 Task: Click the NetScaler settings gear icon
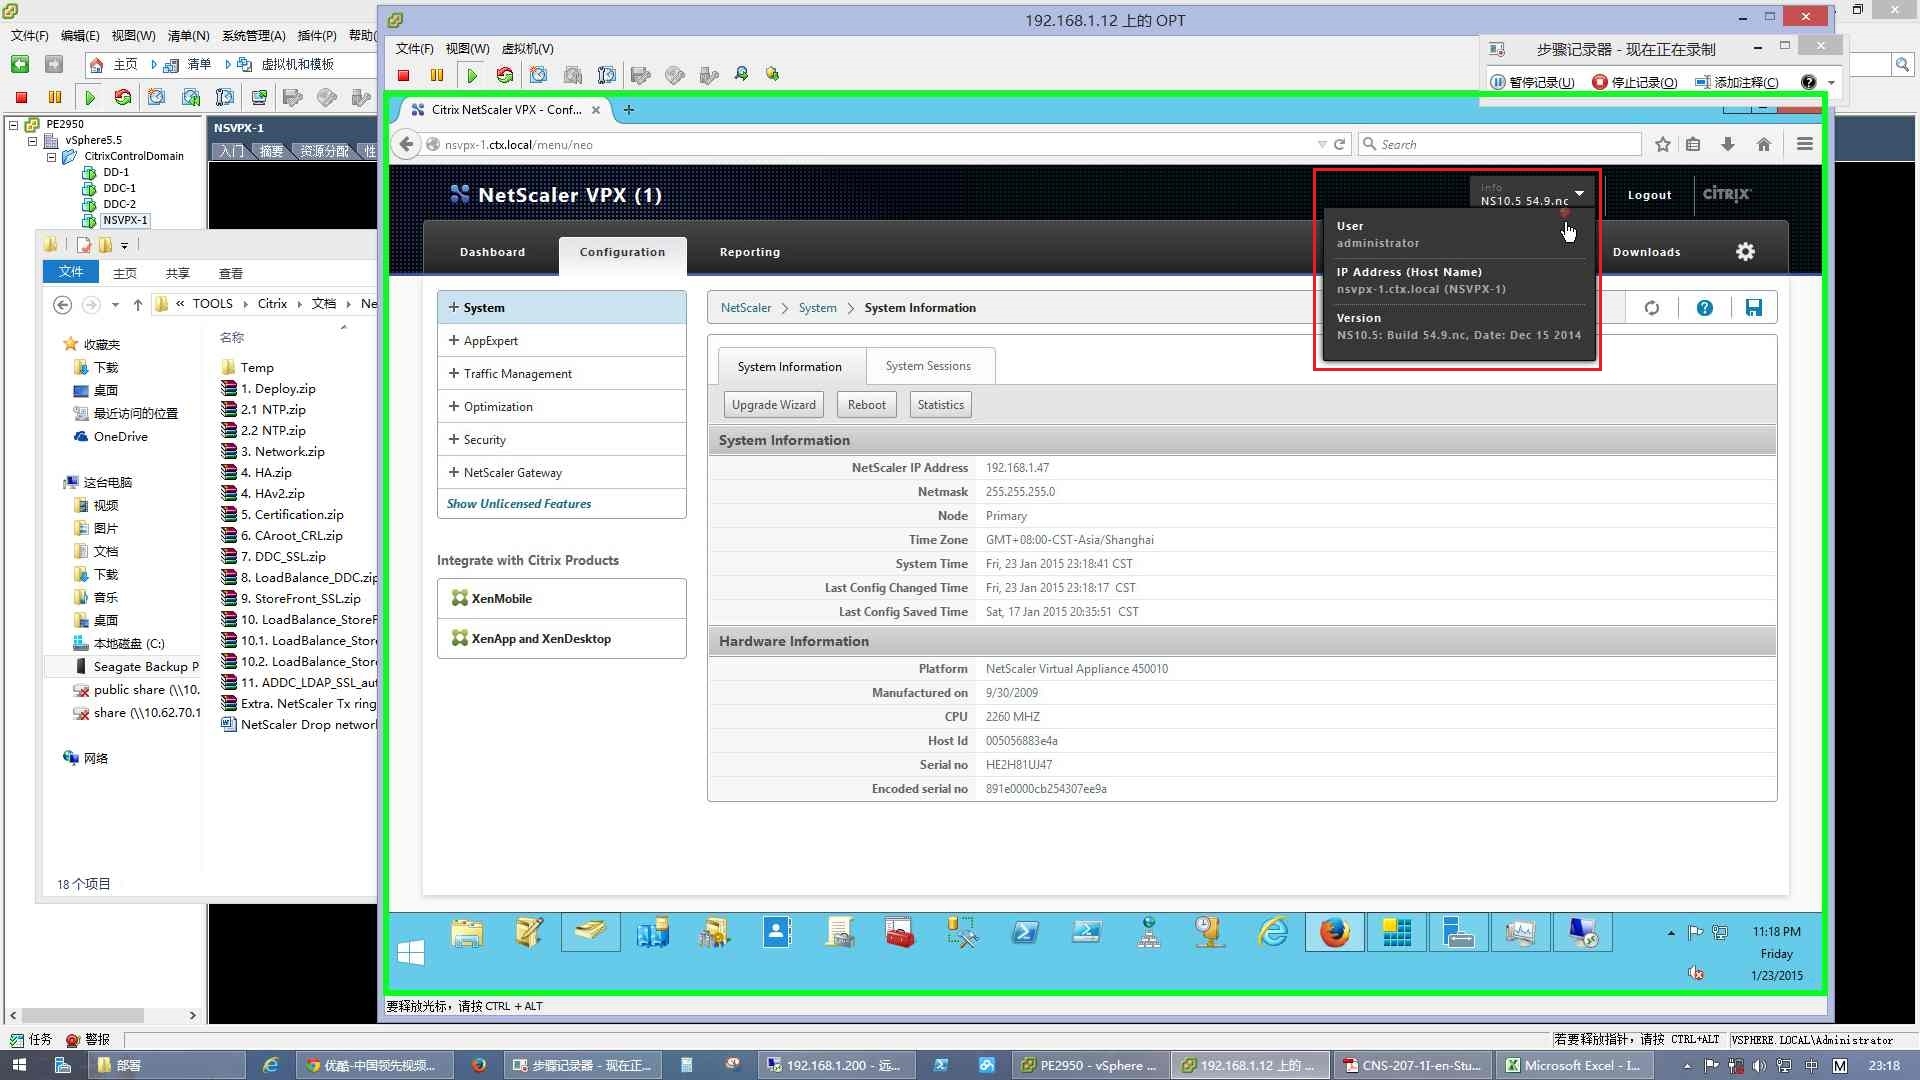coord(1745,252)
